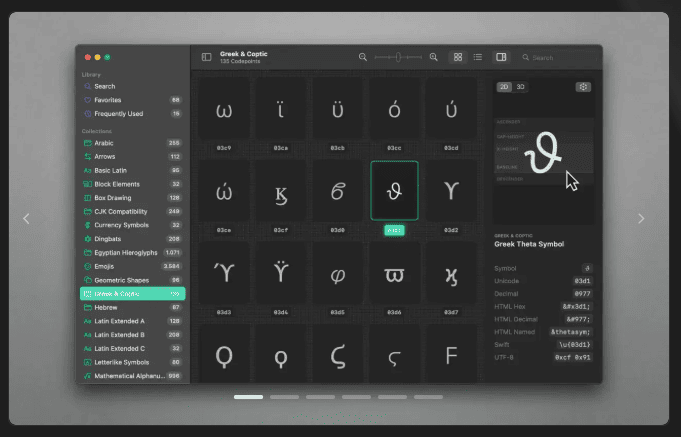Select the Latin Extended B collection
Viewport: 681px width, 437px height.
pyautogui.click(x=132, y=335)
